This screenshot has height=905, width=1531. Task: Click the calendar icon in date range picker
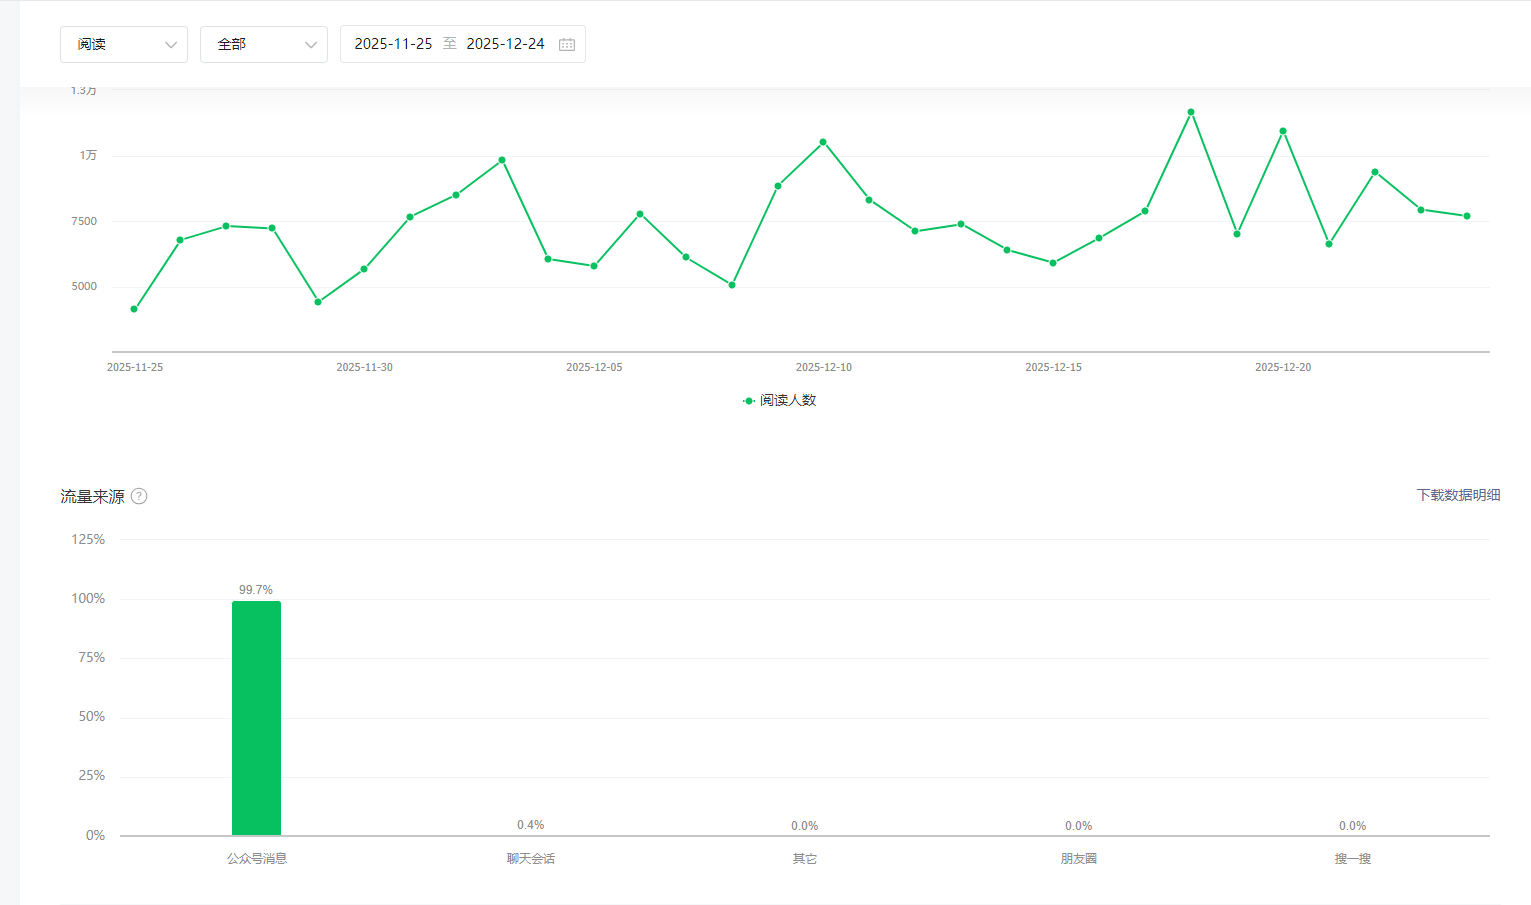tap(567, 44)
